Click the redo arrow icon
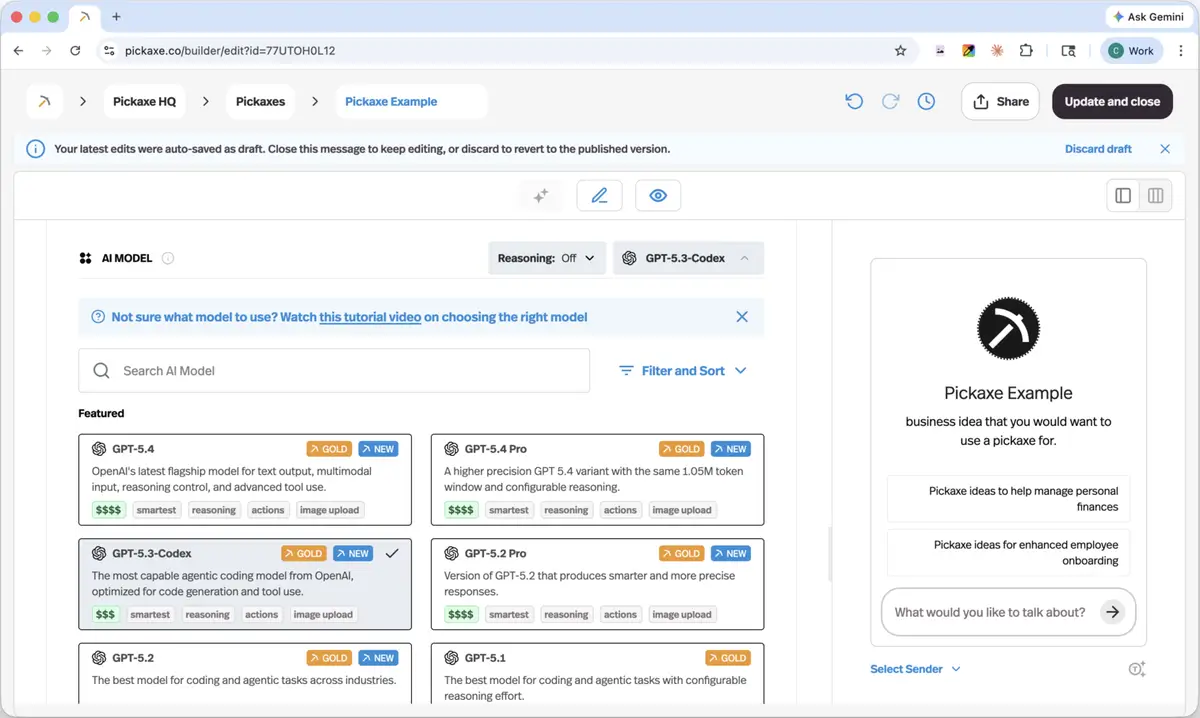 point(890,101)
